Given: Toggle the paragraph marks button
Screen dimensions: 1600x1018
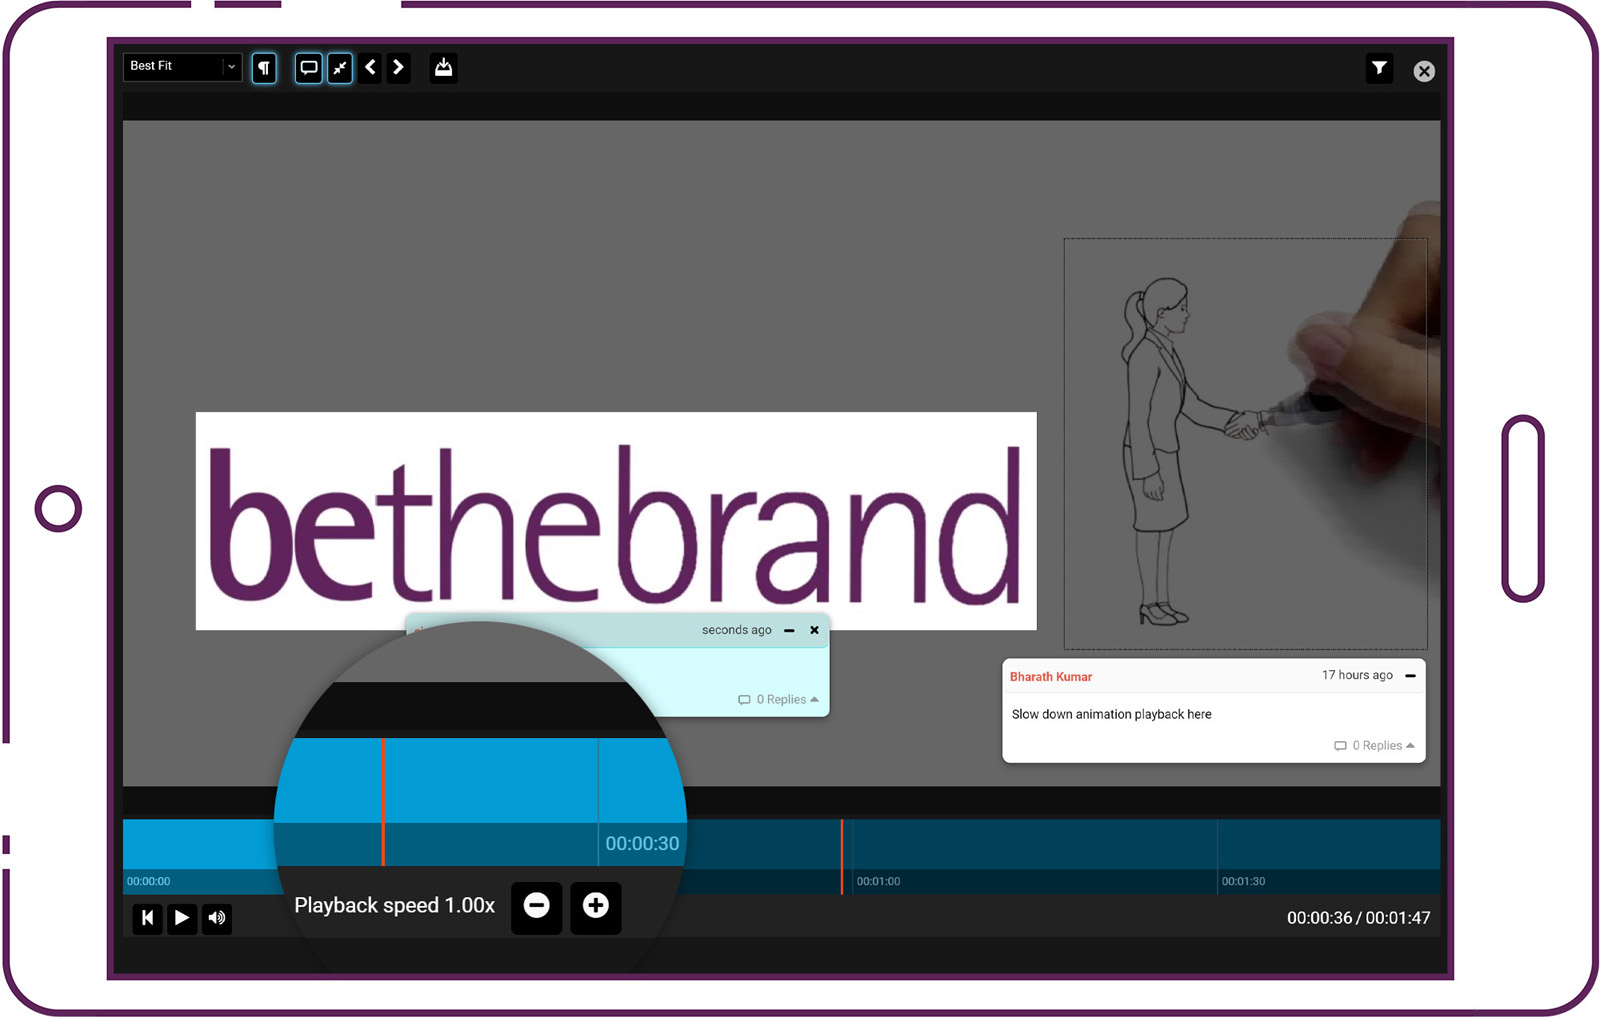Looking at the screenshot, I should coord(264,67).
